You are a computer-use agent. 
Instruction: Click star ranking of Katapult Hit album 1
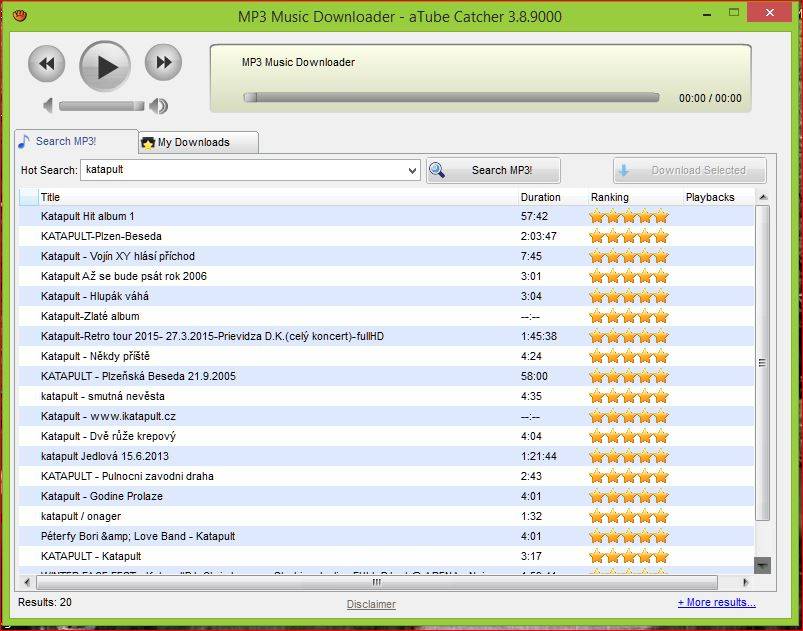click(629, 216)
